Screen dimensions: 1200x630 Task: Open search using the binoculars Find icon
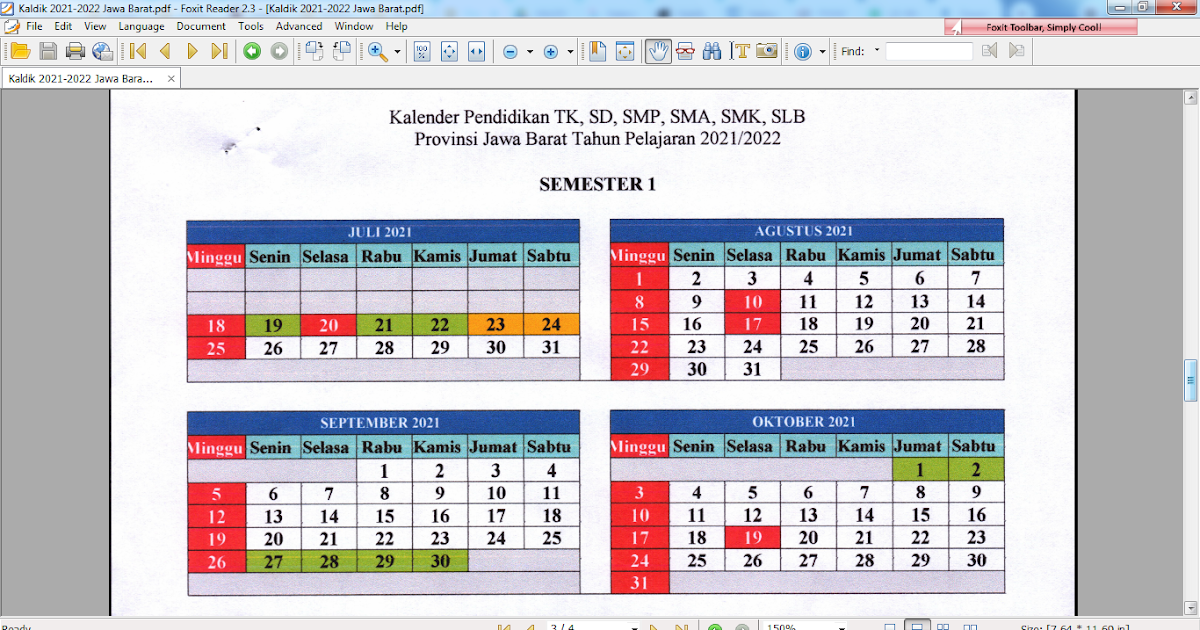[x=712, y=50]
